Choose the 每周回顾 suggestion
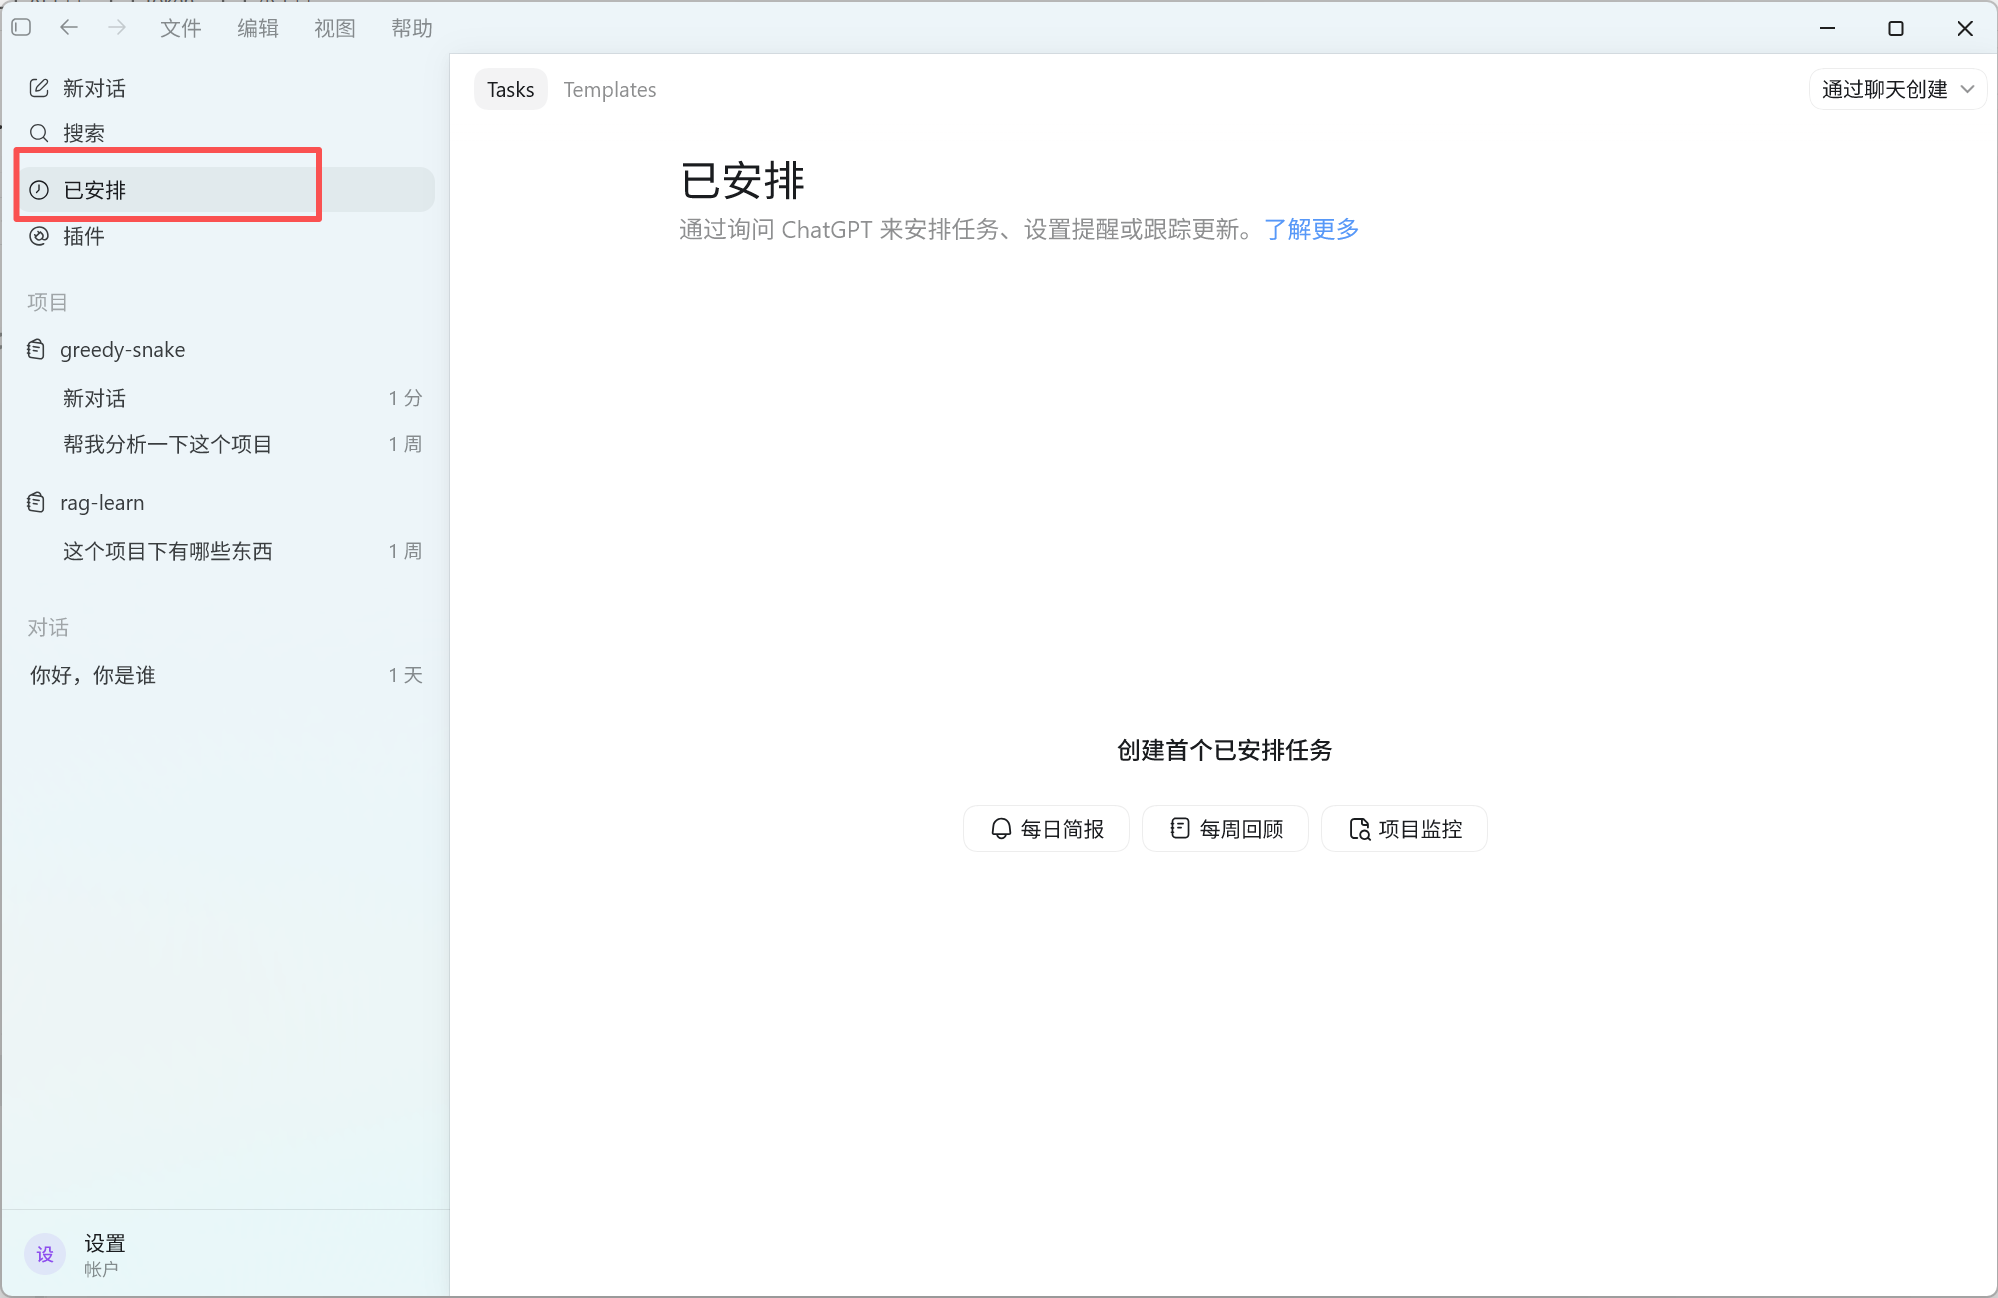 (1225, 828)
